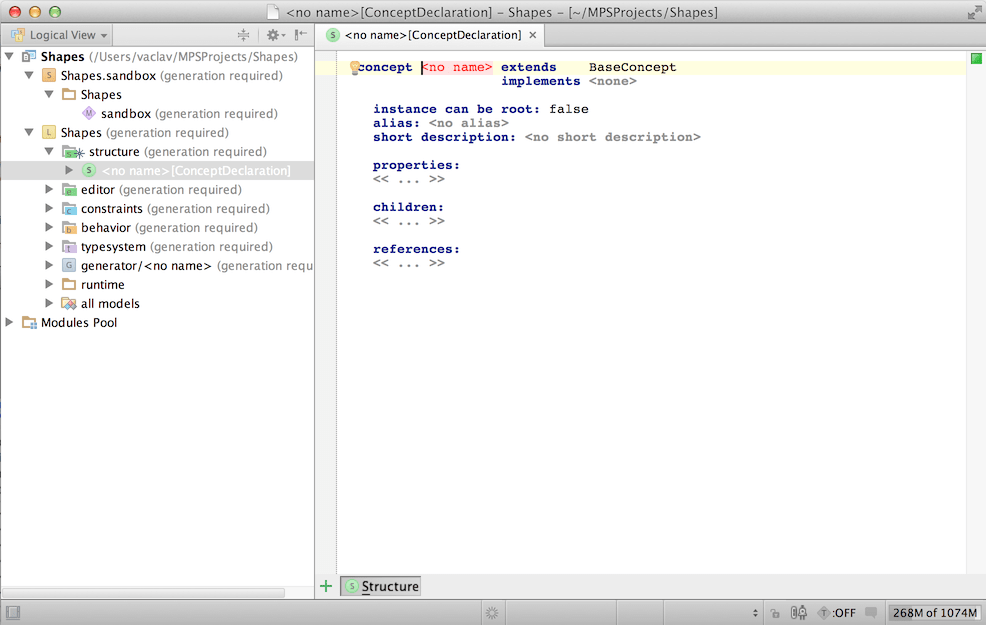Close the <no name>[ConceptDeclaration] editor tab
Viewport: 986px width, 625px height.
coord(533,35)
